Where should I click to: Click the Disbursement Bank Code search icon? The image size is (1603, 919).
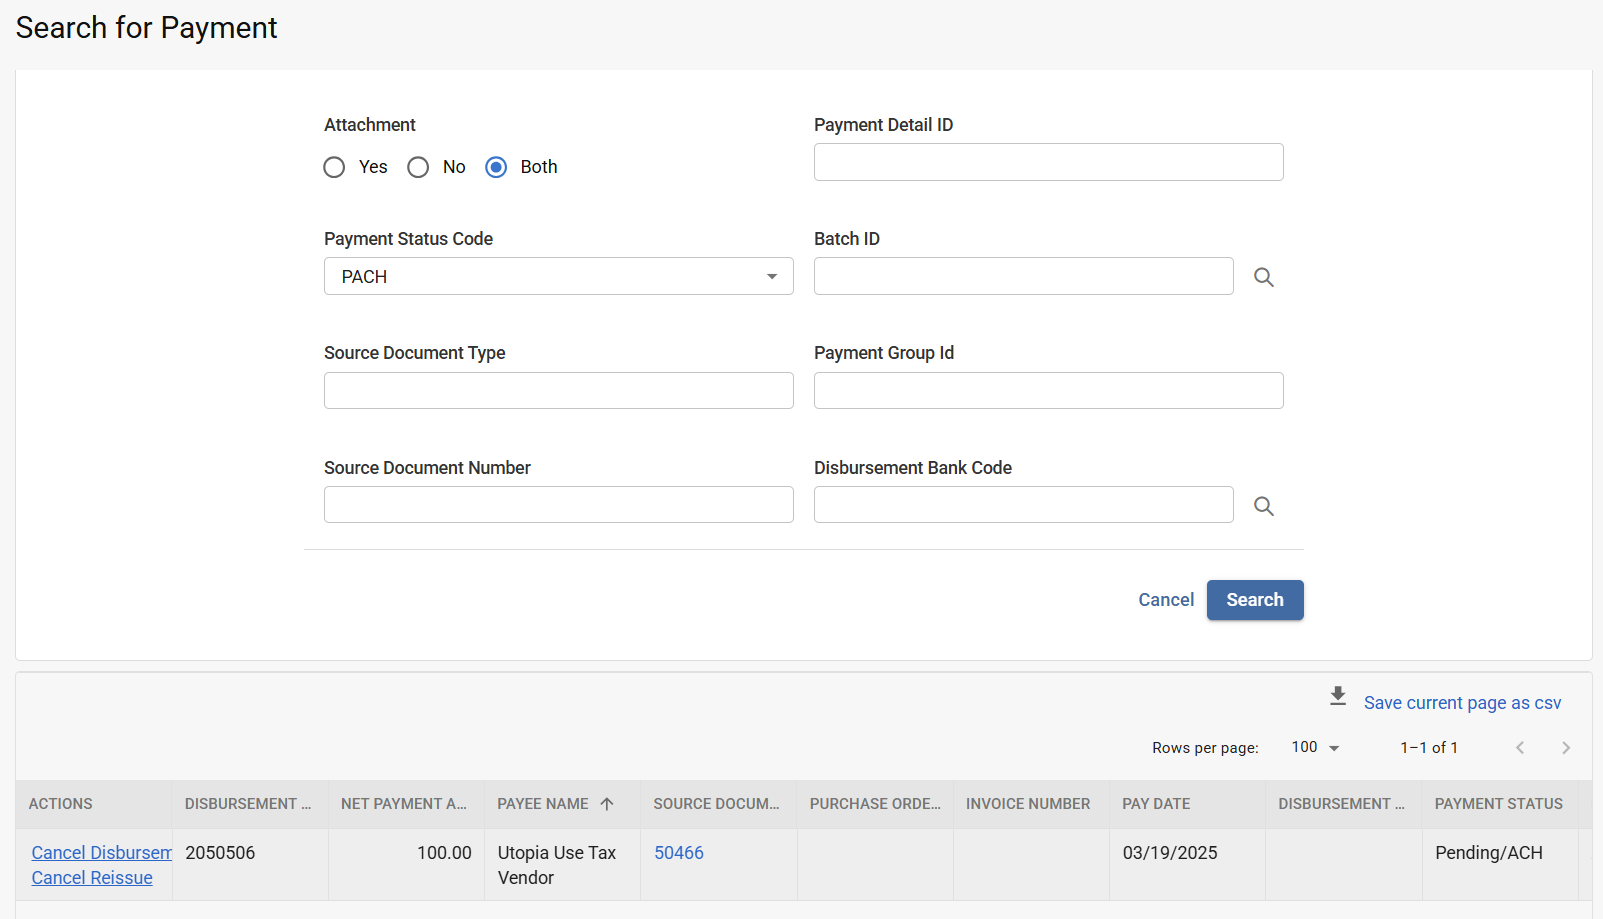click(1263, 506)
